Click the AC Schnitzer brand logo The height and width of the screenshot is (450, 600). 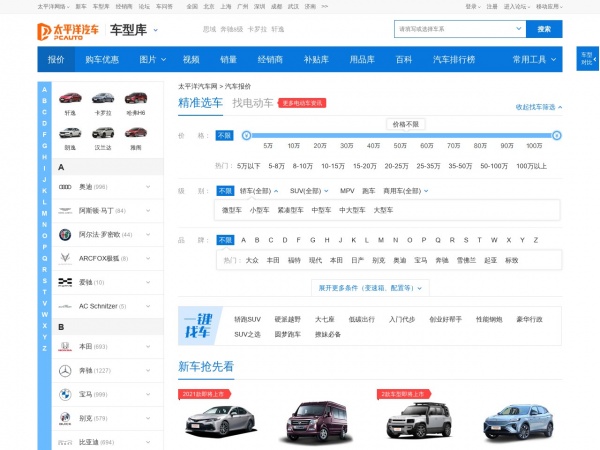tap(65, 306)
